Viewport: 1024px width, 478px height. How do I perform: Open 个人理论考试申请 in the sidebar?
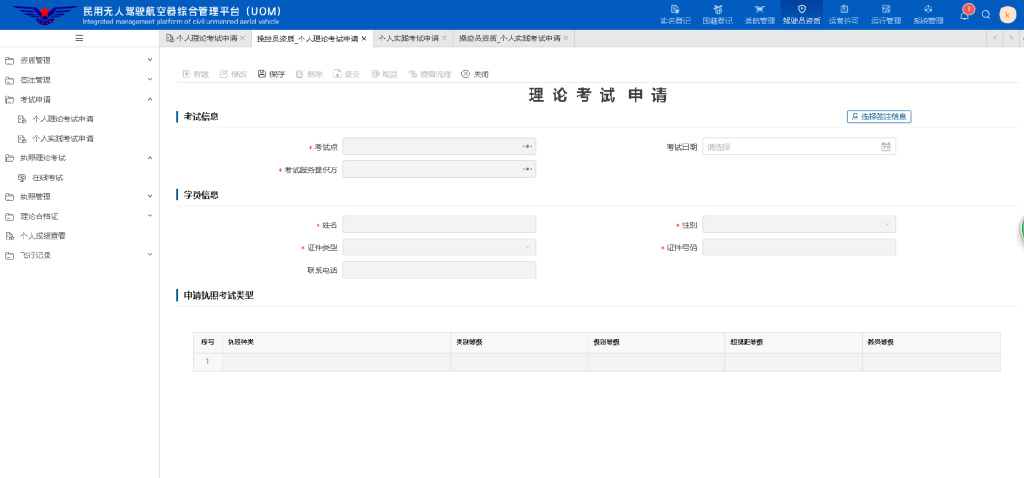63,120
